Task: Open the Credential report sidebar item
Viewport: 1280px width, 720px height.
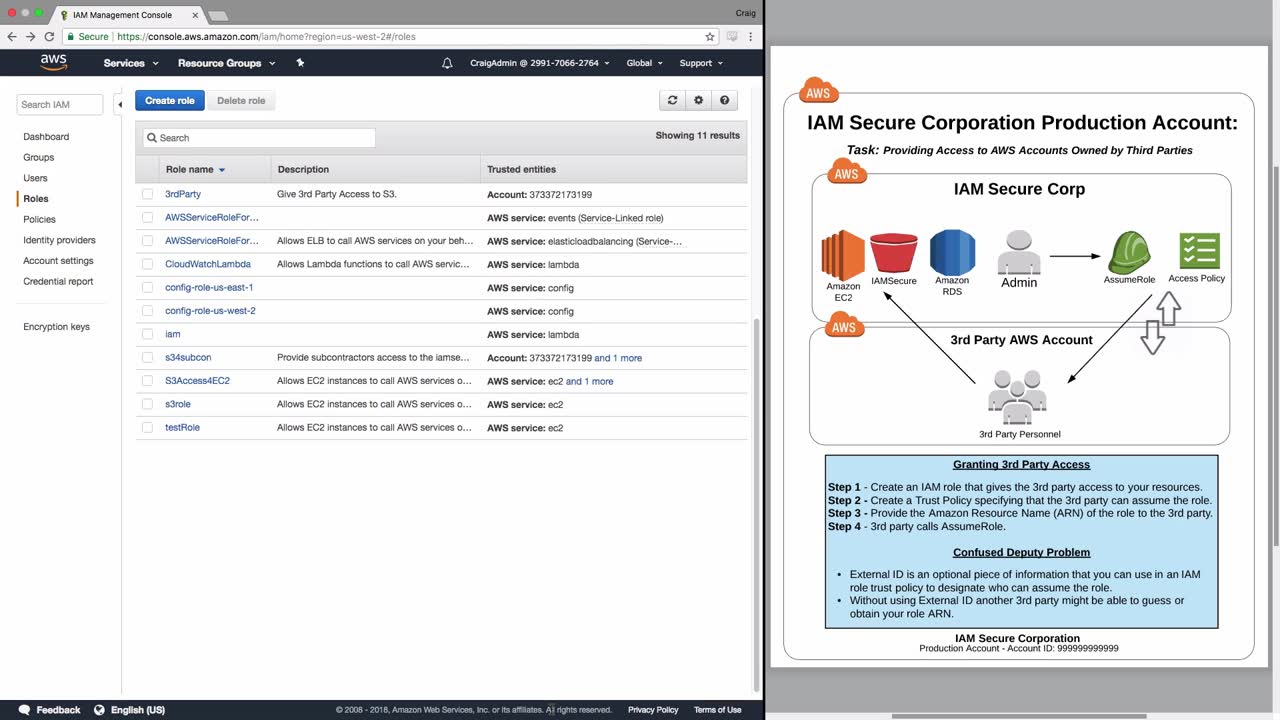Action: tap(58, 281)
